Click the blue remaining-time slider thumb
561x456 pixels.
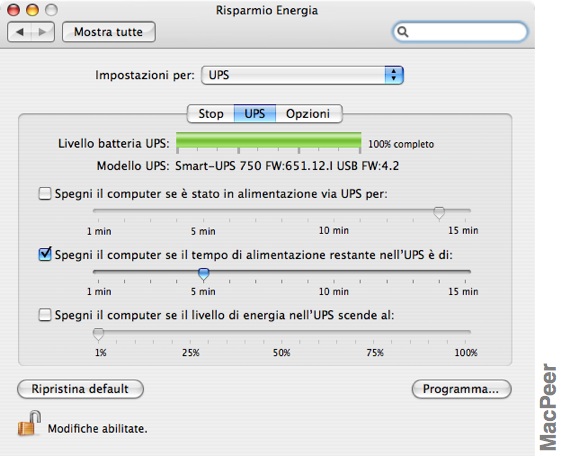(204, 274)
